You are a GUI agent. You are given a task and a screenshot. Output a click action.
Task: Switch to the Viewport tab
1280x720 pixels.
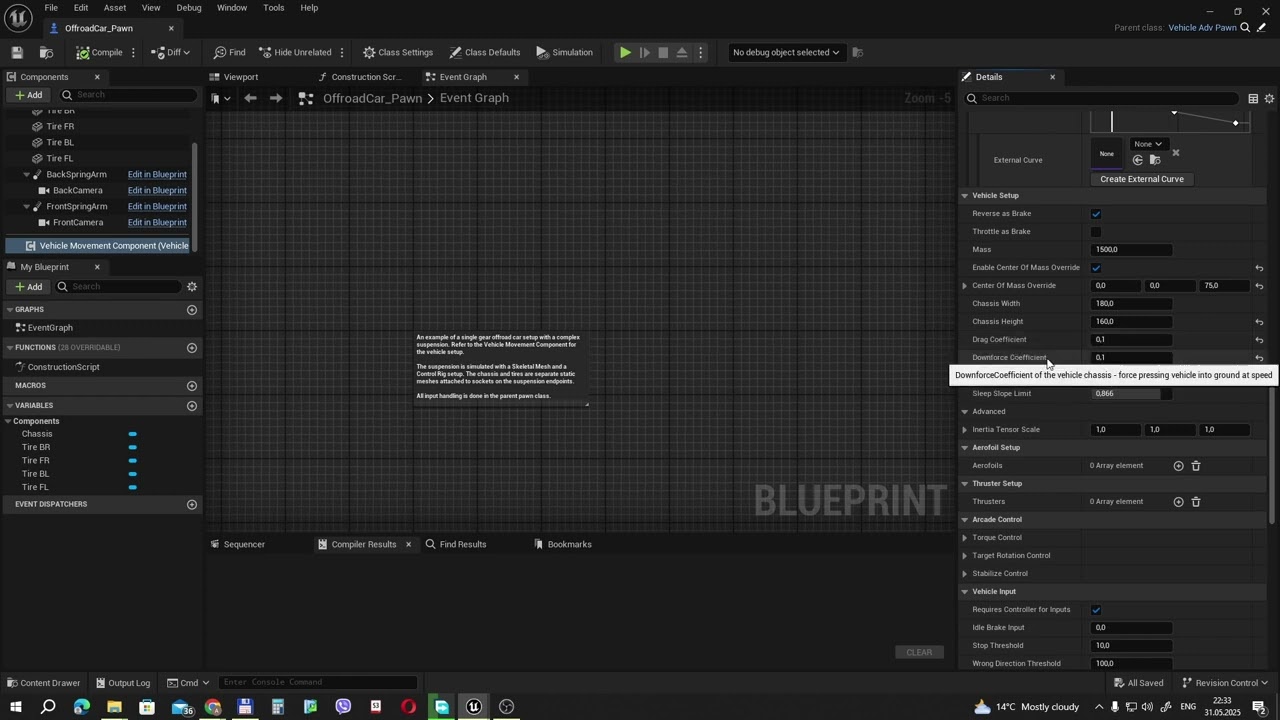click(240, 77)
